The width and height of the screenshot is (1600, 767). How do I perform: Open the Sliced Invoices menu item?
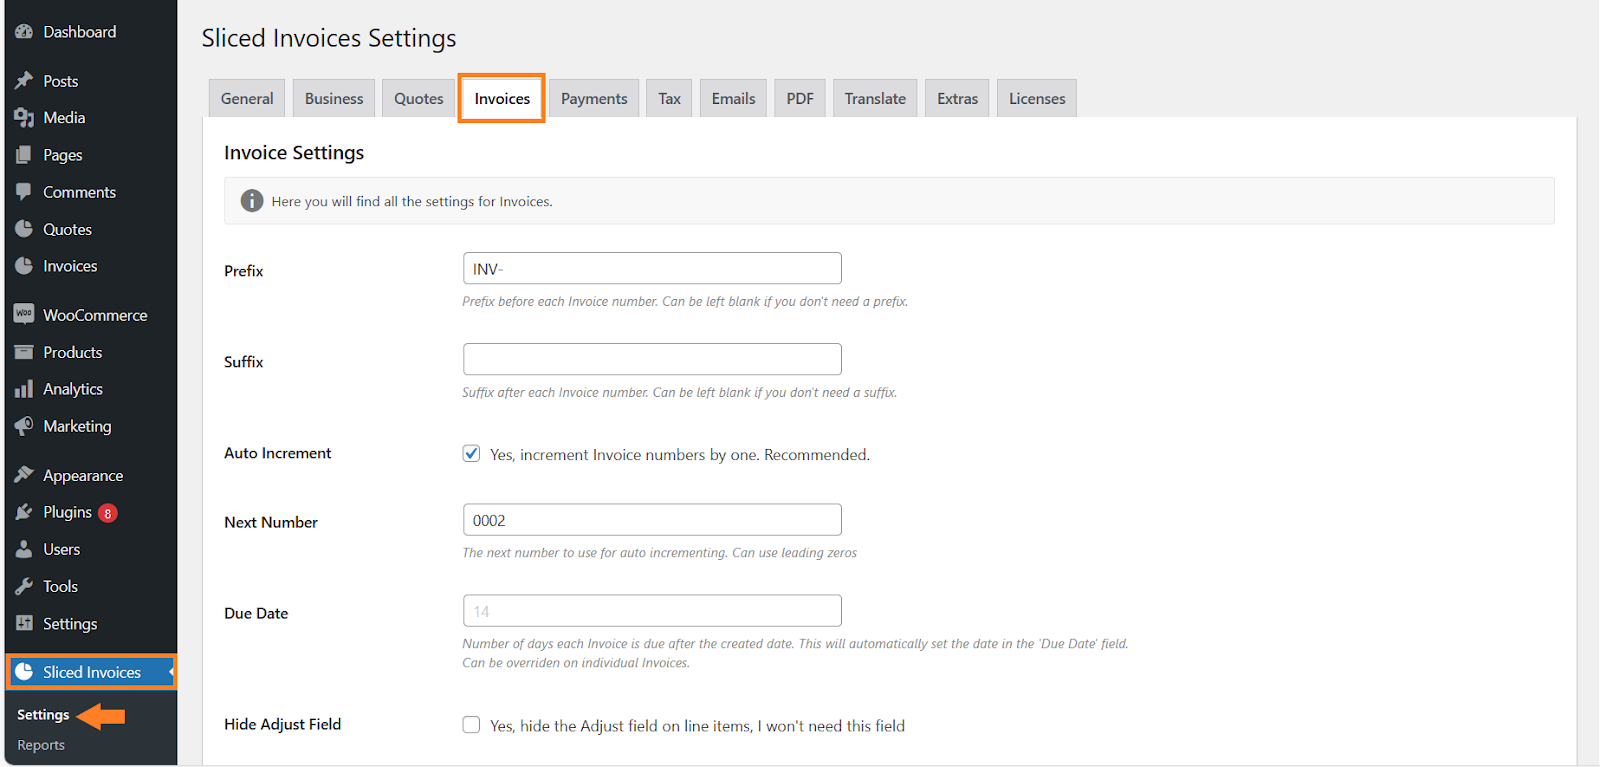coord(91,672)
